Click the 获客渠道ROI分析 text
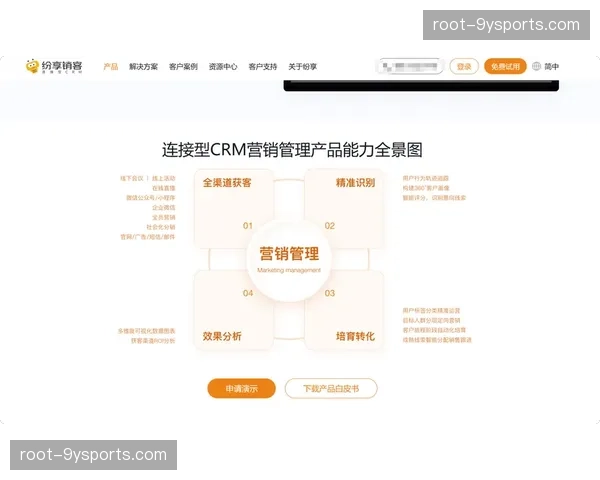The image size is (600, 480). [x=153, y=341]
